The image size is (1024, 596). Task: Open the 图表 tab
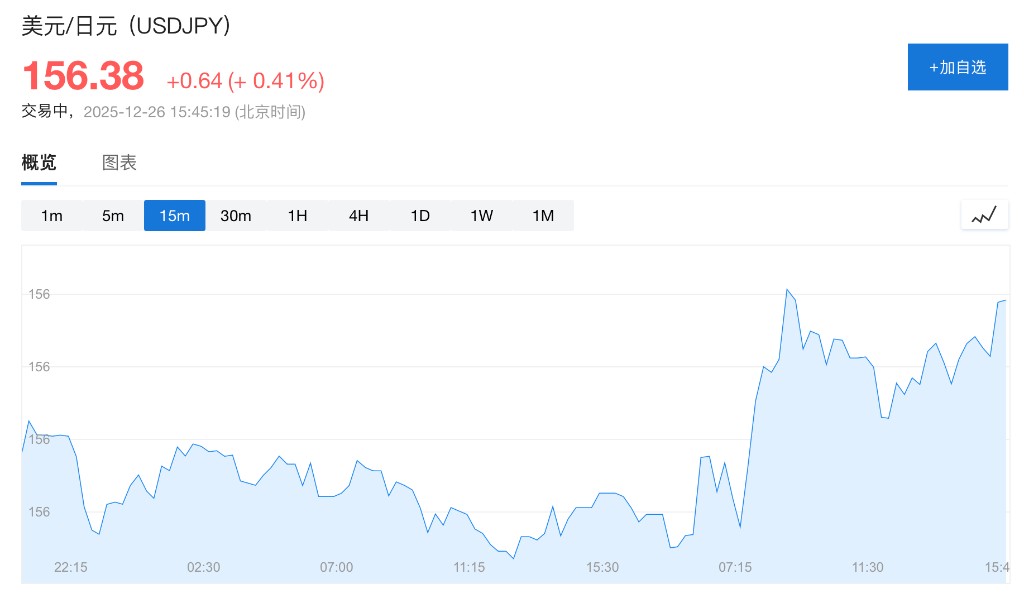click(x=119, y=163)
